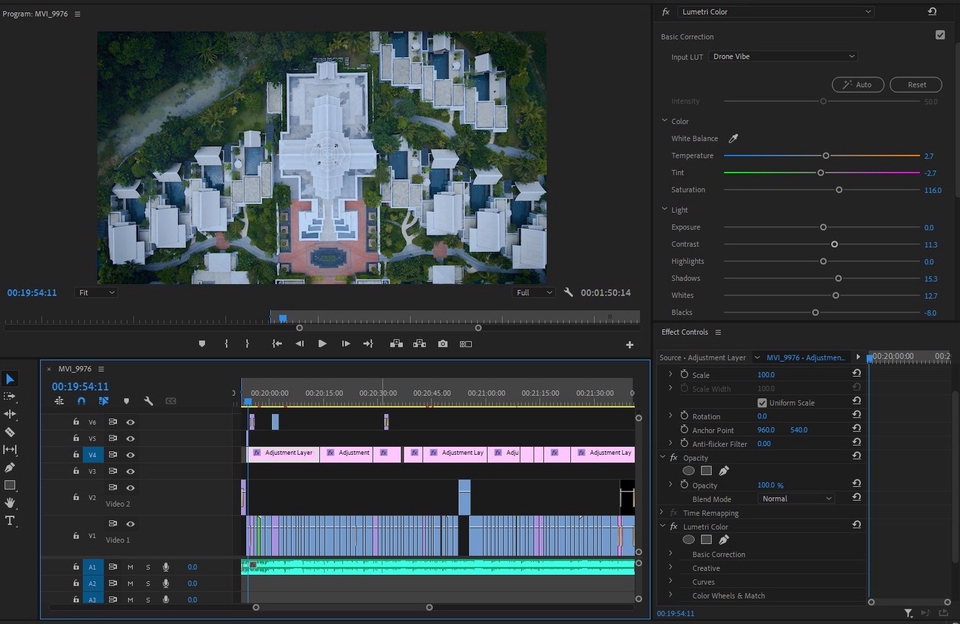Select the Razor tool
960x624 pixels.
pos(10,432)
